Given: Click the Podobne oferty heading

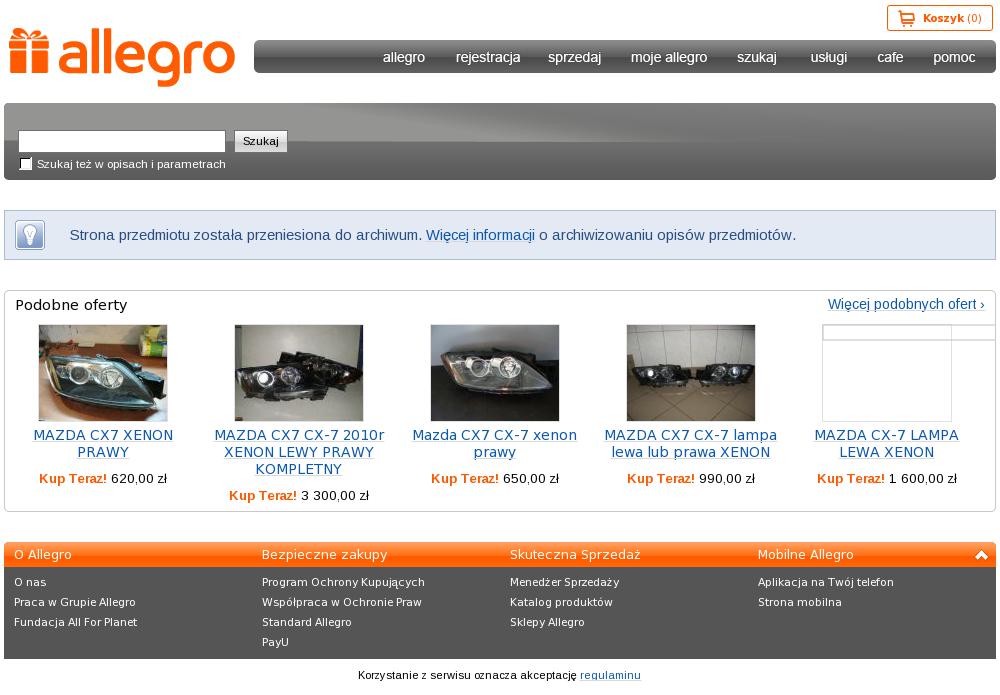Looking at the screenshot, I should (x=71, y=305).
